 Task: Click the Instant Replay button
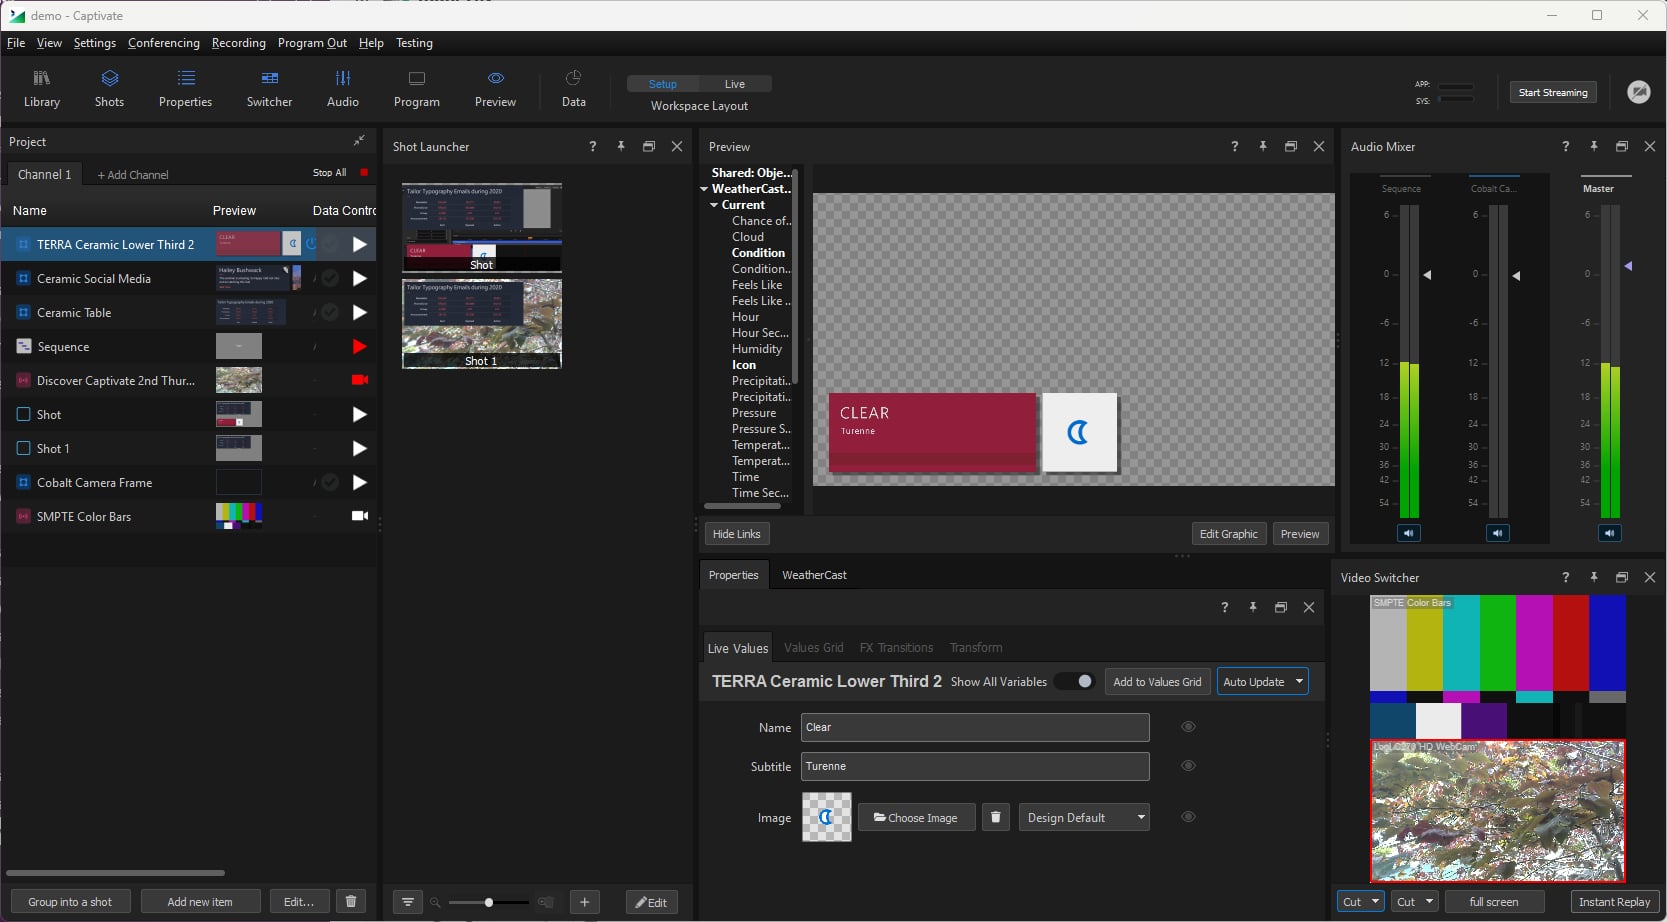point(1614,901)
